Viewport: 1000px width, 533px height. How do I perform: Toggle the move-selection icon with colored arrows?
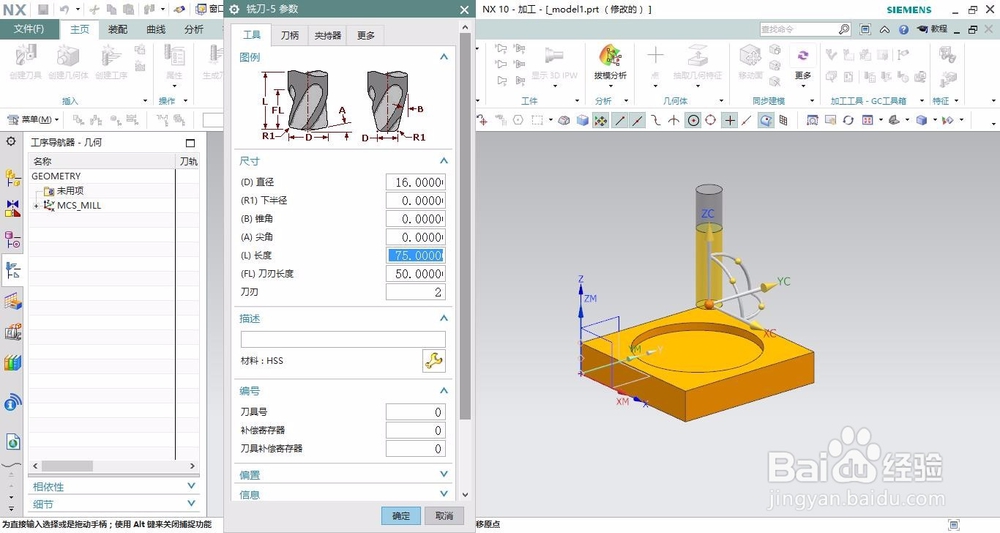[601, 120]
